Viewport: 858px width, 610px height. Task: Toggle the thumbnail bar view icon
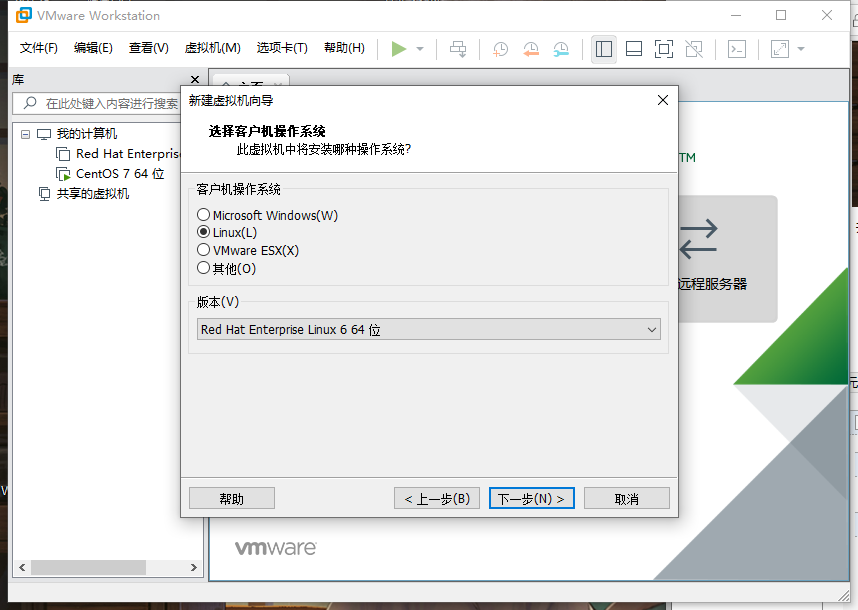point(634,49)
